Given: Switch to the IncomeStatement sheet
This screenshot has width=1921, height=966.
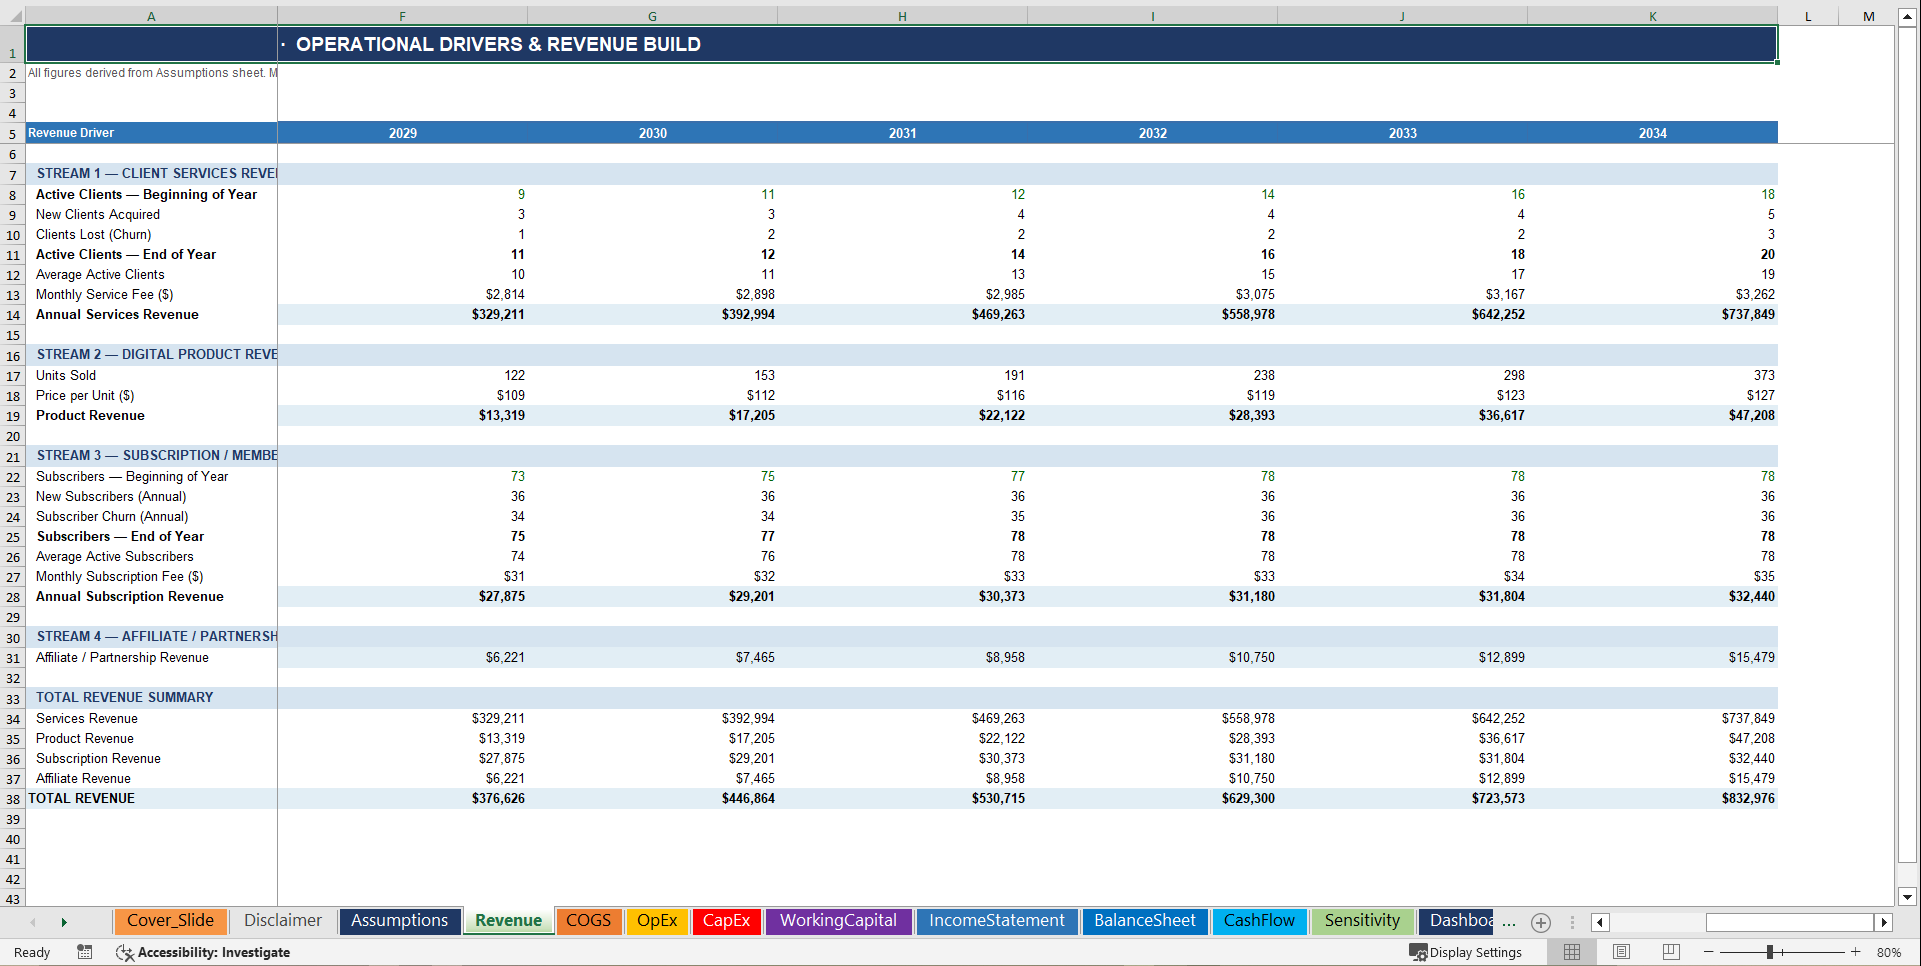Looking at the screenshot, I should 996,921.
